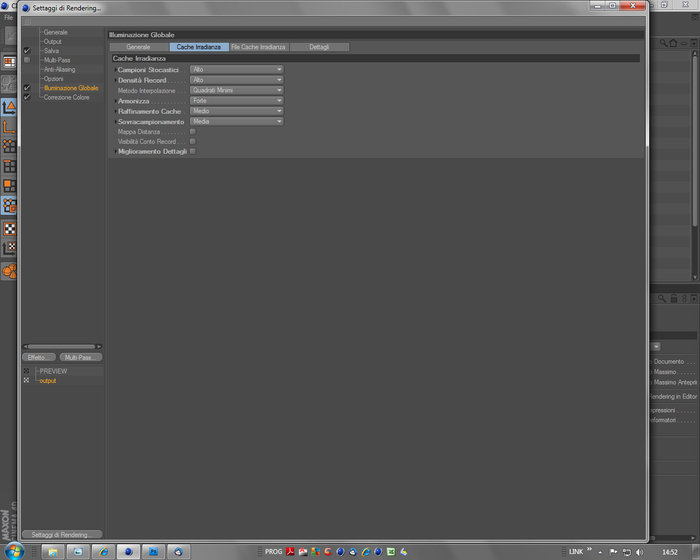Image resolution: width=700 pixels, height=560 pixels.
Task: Click the Multi-Pass... button
Action: point(80,357)
